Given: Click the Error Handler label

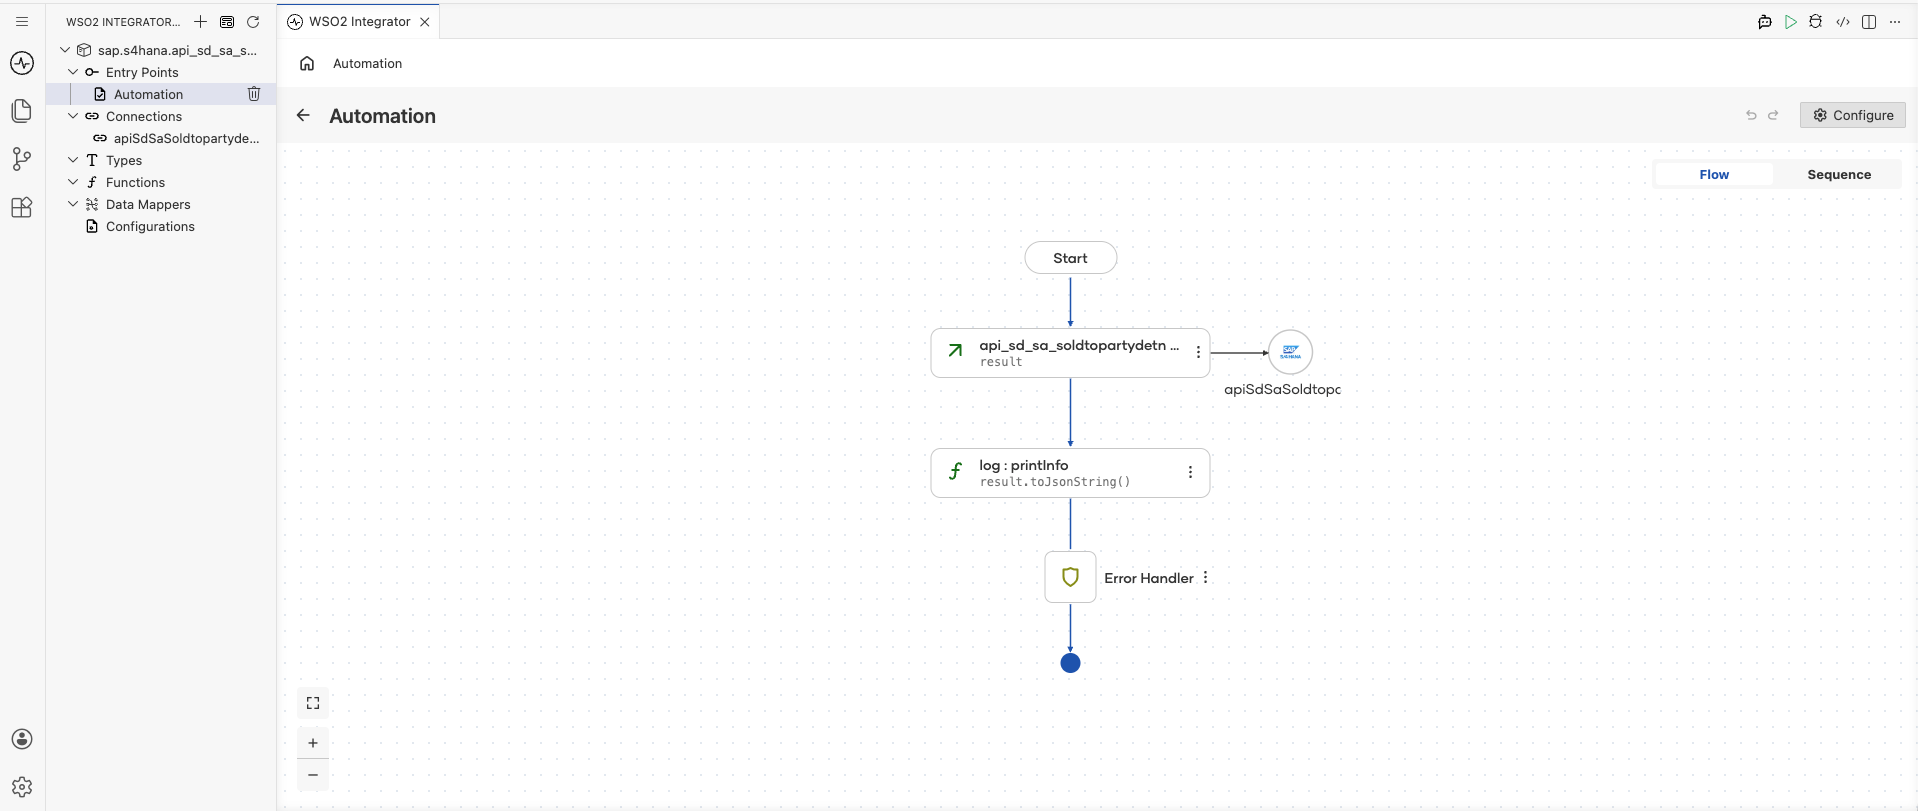Looking at the screenshot, I should point(1149,578).
